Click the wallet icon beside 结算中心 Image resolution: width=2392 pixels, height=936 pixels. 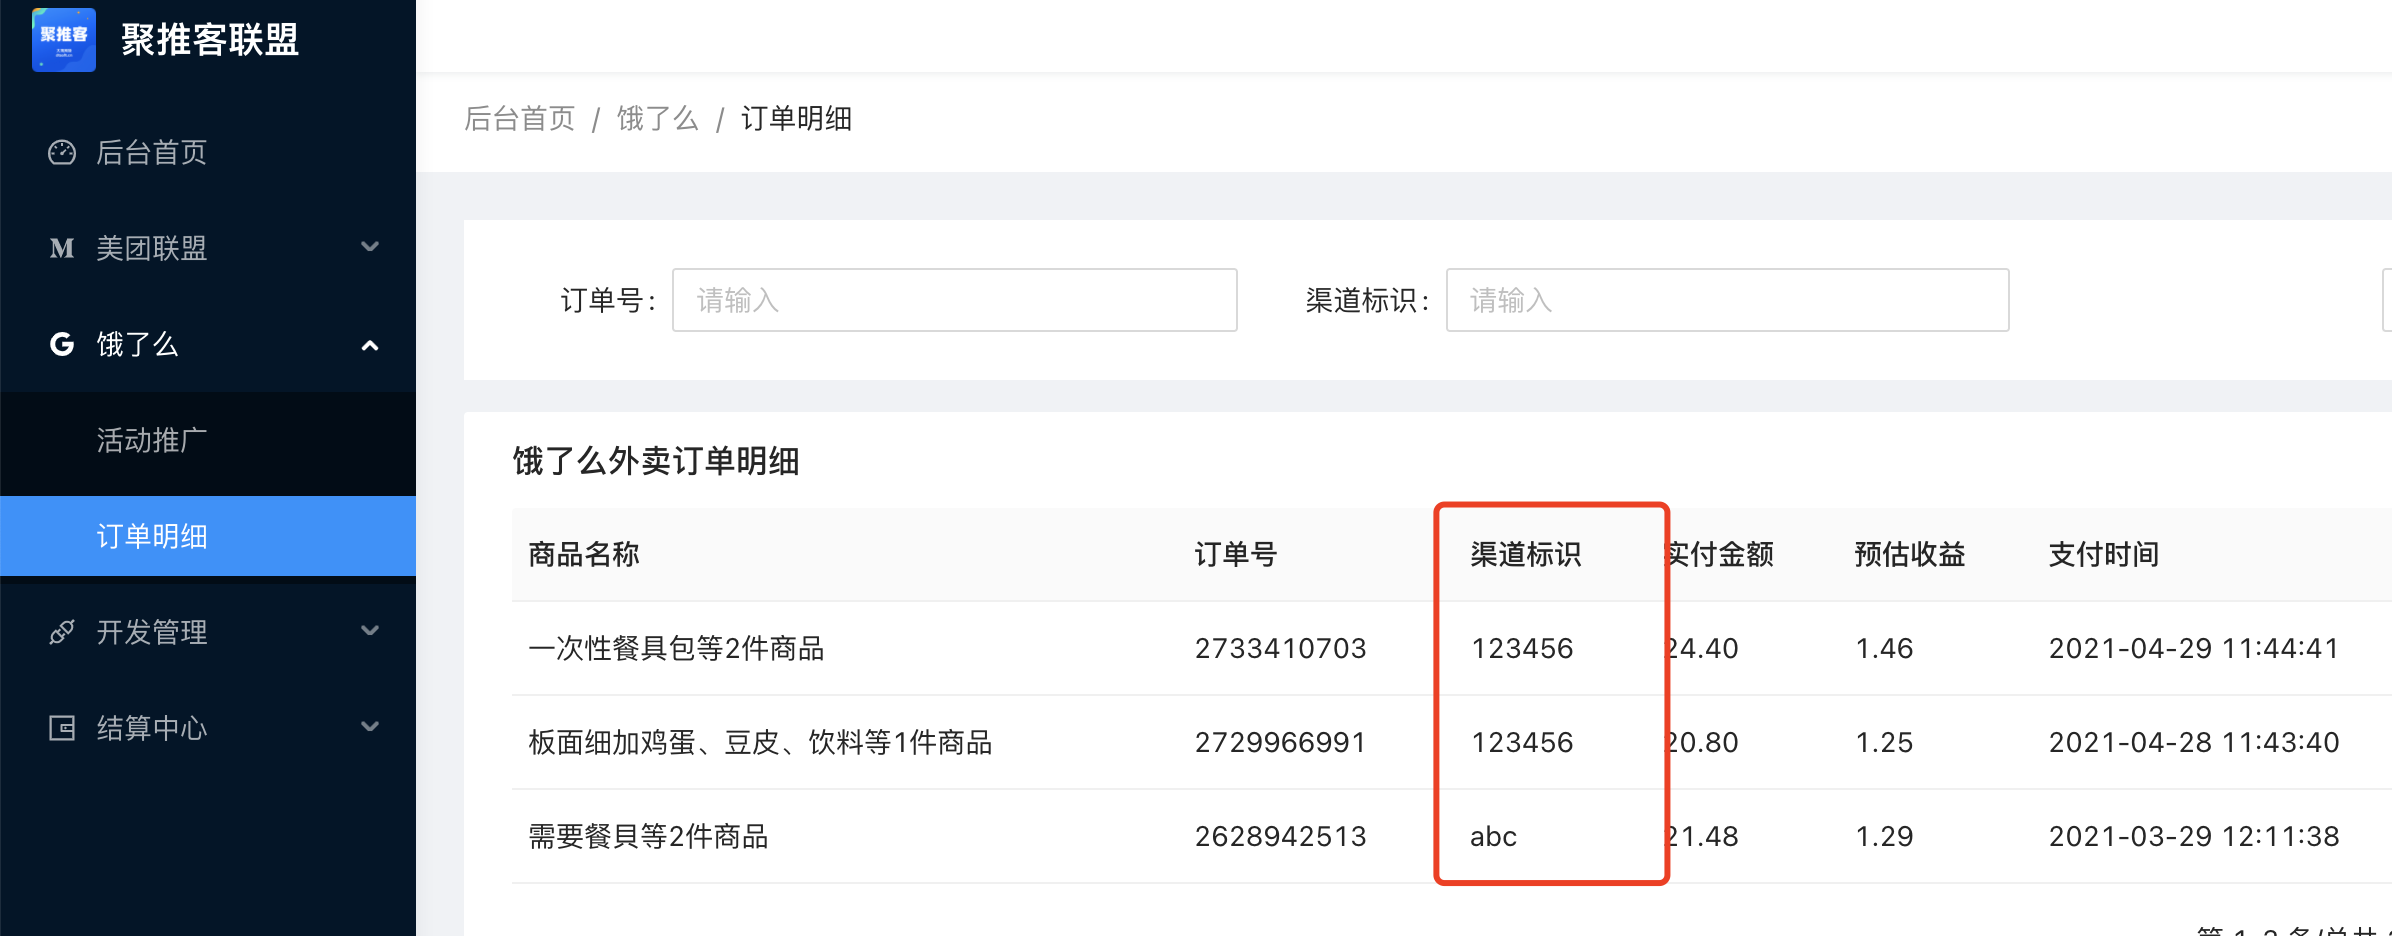pos(62,728)
